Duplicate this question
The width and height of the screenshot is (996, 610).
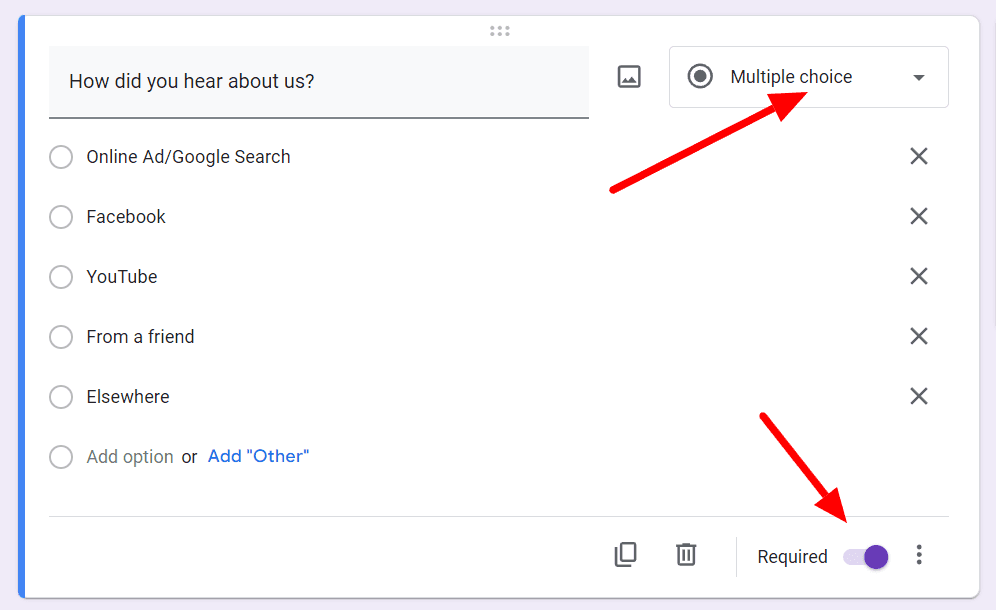point(626,555)
